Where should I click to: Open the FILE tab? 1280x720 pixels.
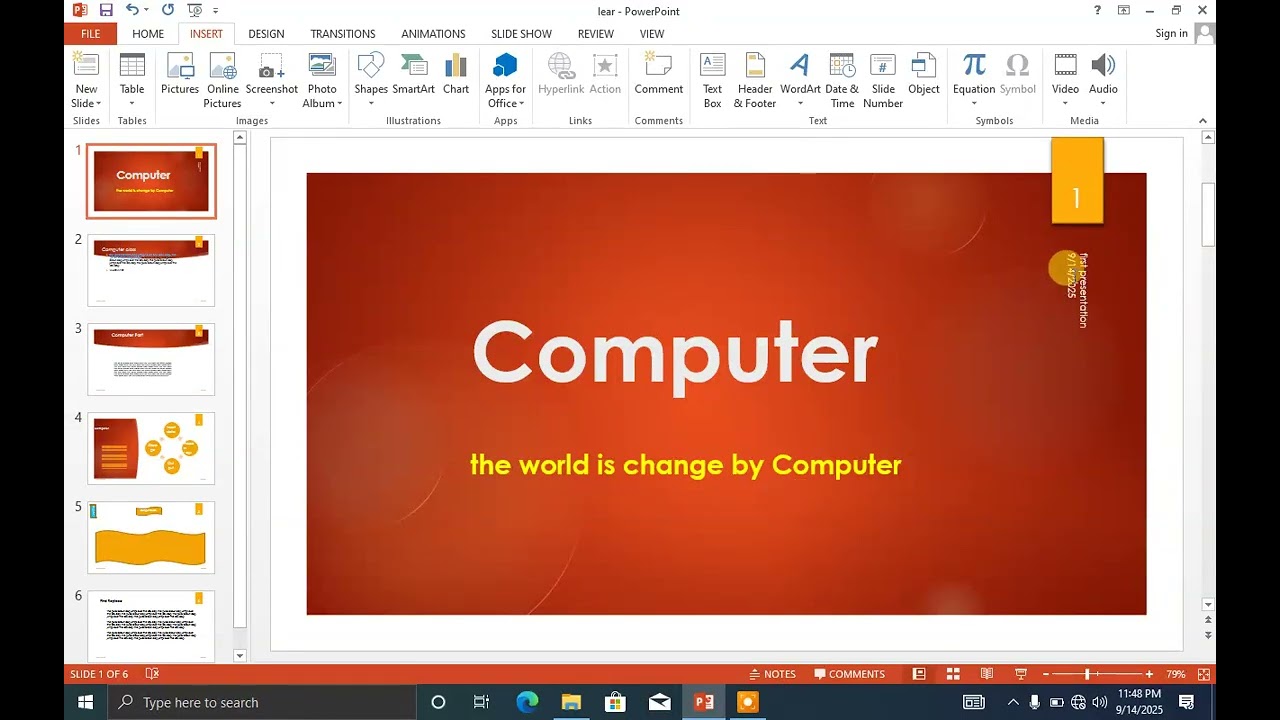pyautogui.click(x=90, y=33)
